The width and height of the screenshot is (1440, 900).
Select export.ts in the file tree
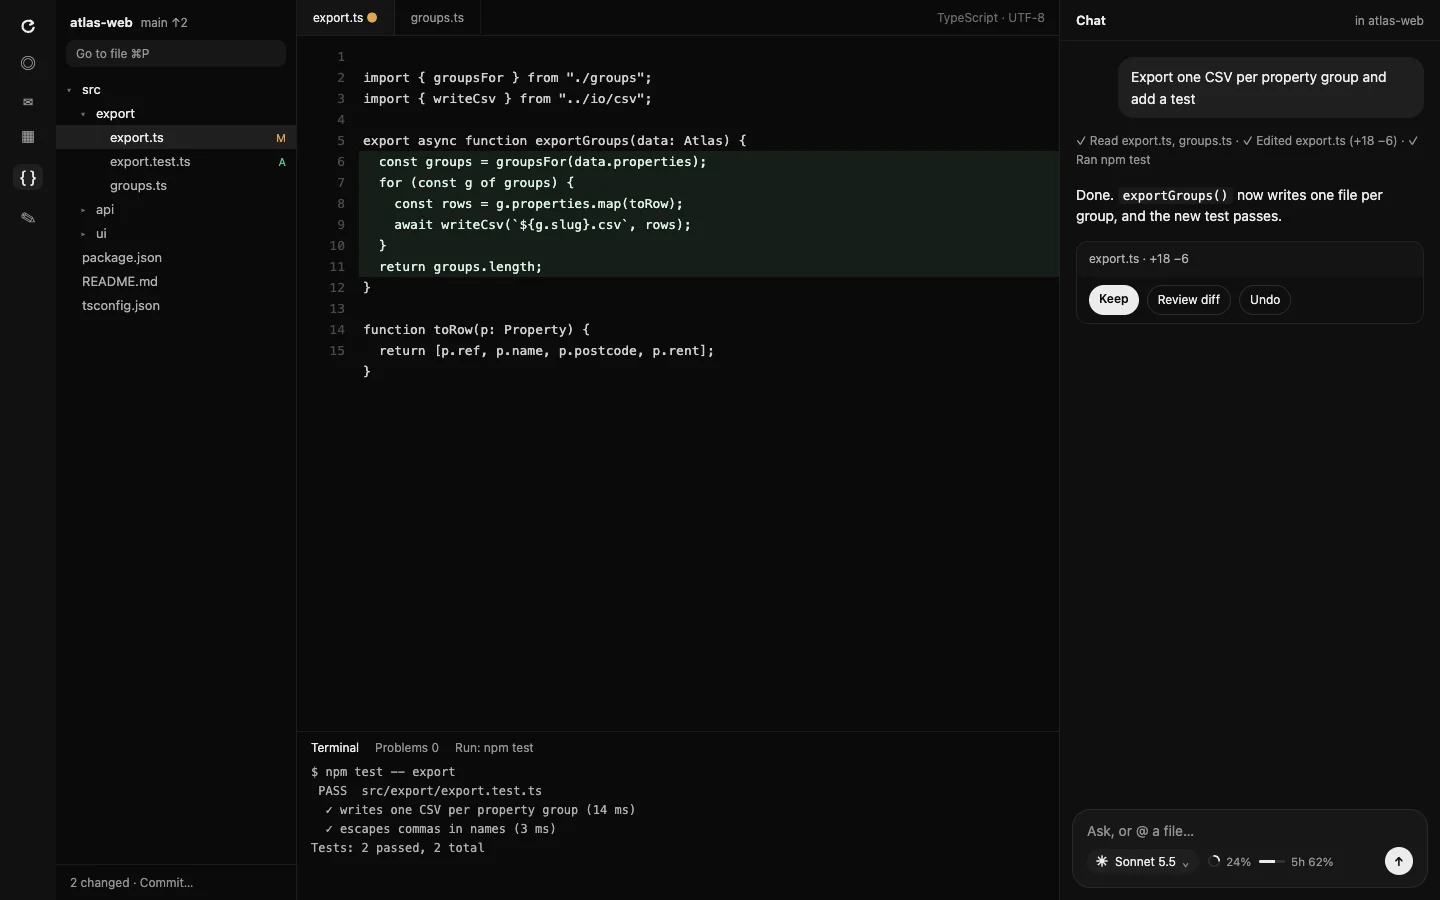[176, 138]
